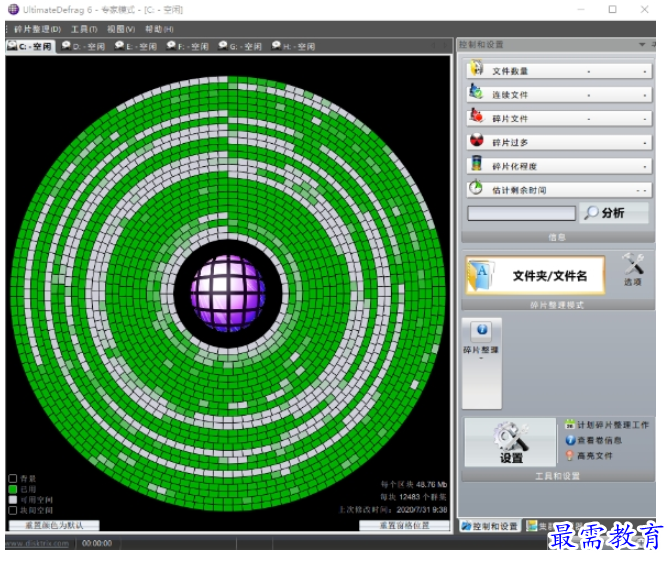Click the 连续文件 contiguous files icon
The height and width of the screenshot is (568, 672).
(x=476, y=92)
